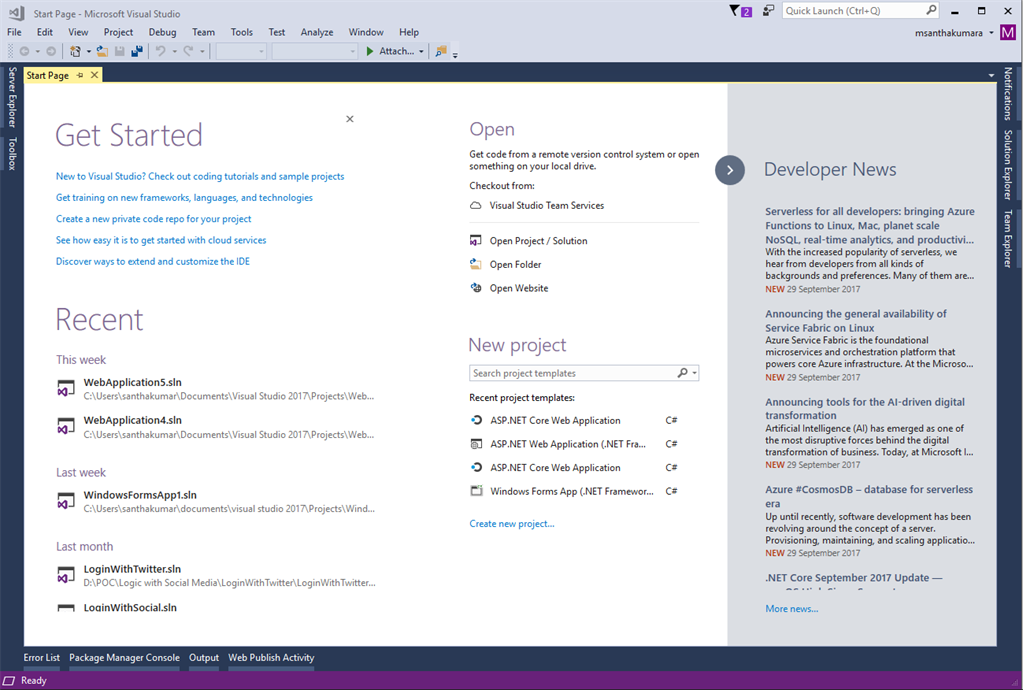
Task: Open the Team Explorer side tab
Action: click(x=1008, y=238)
